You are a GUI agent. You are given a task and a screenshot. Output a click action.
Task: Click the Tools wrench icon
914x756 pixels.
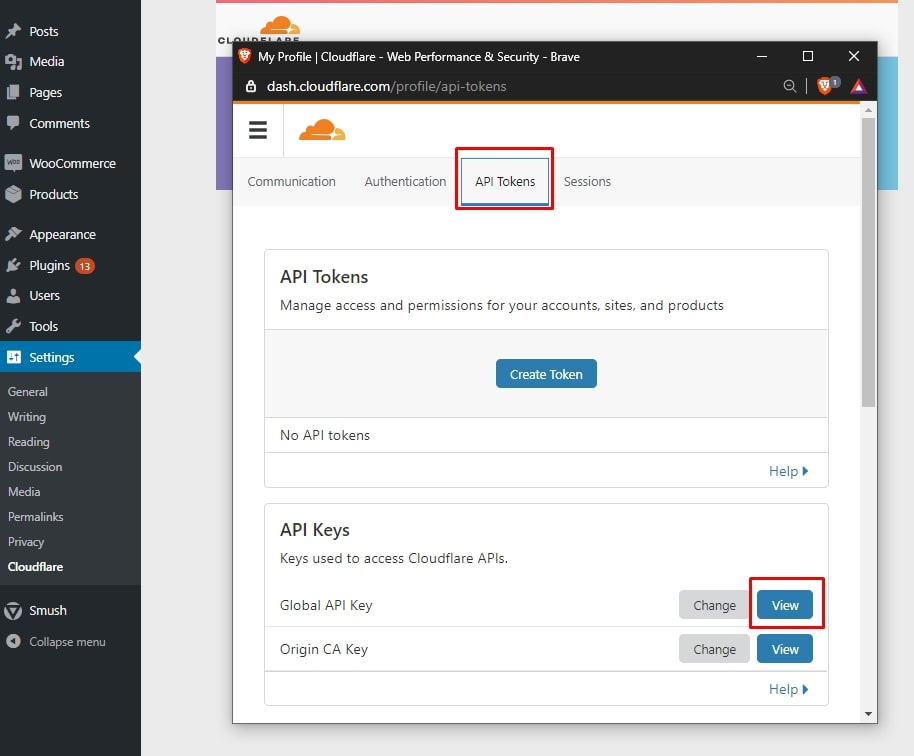click(x=13, y=326)
